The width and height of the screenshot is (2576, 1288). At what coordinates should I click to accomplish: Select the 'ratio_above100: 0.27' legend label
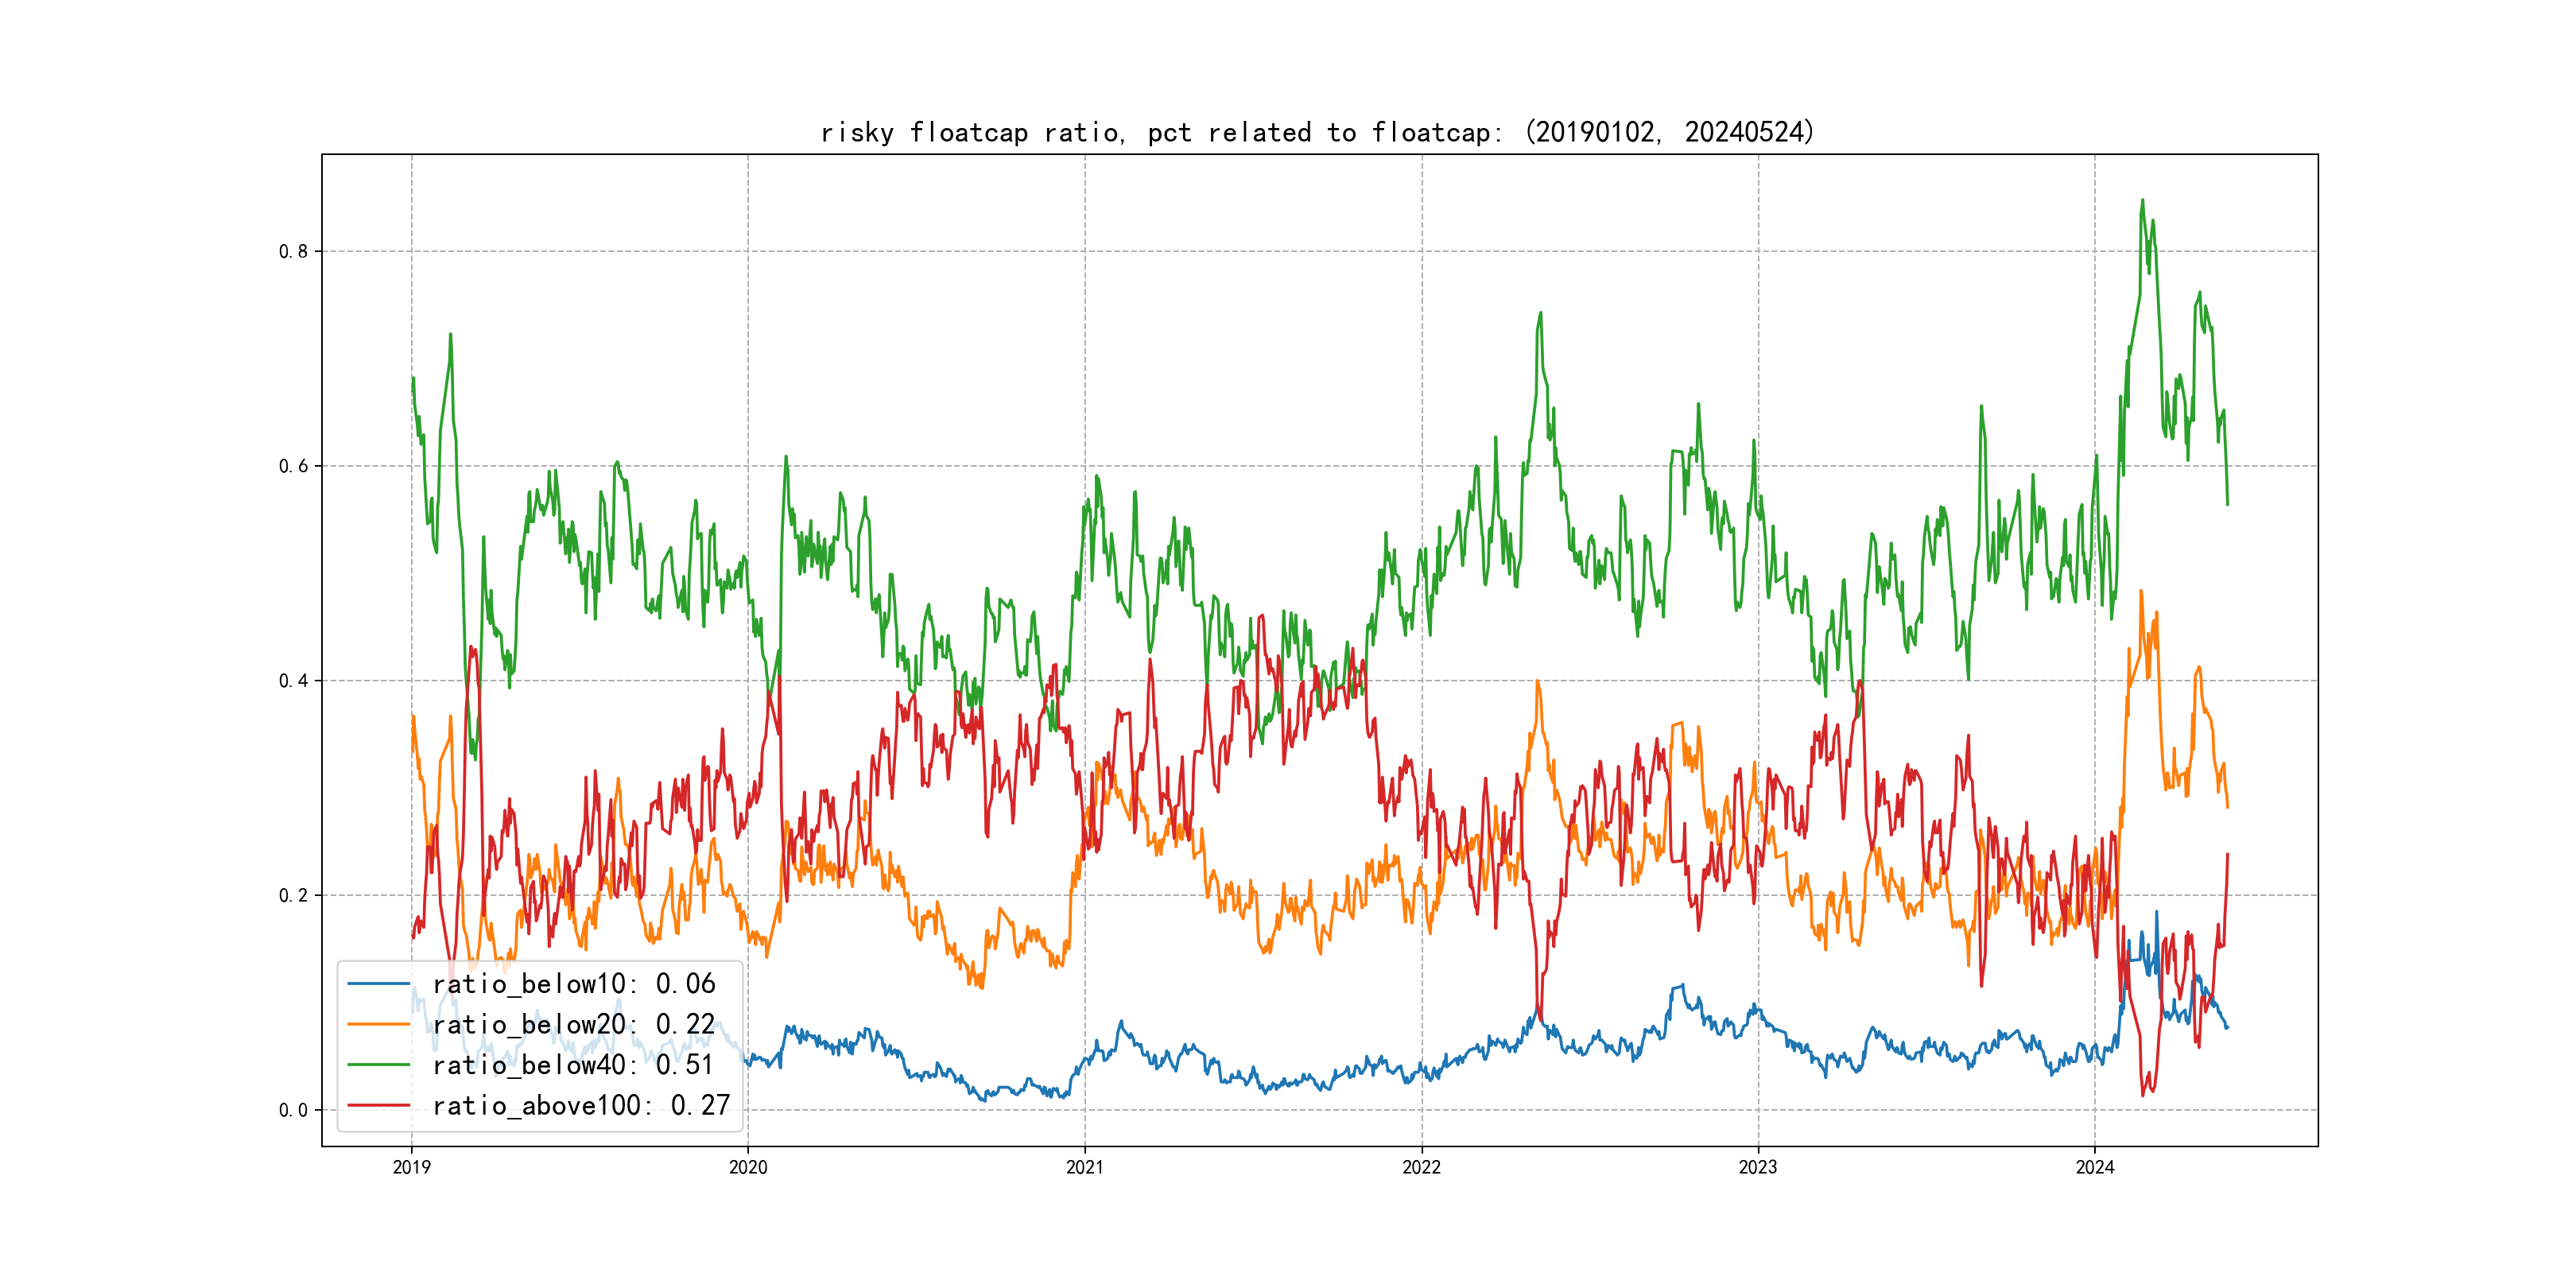click(x=581, y=1105)
